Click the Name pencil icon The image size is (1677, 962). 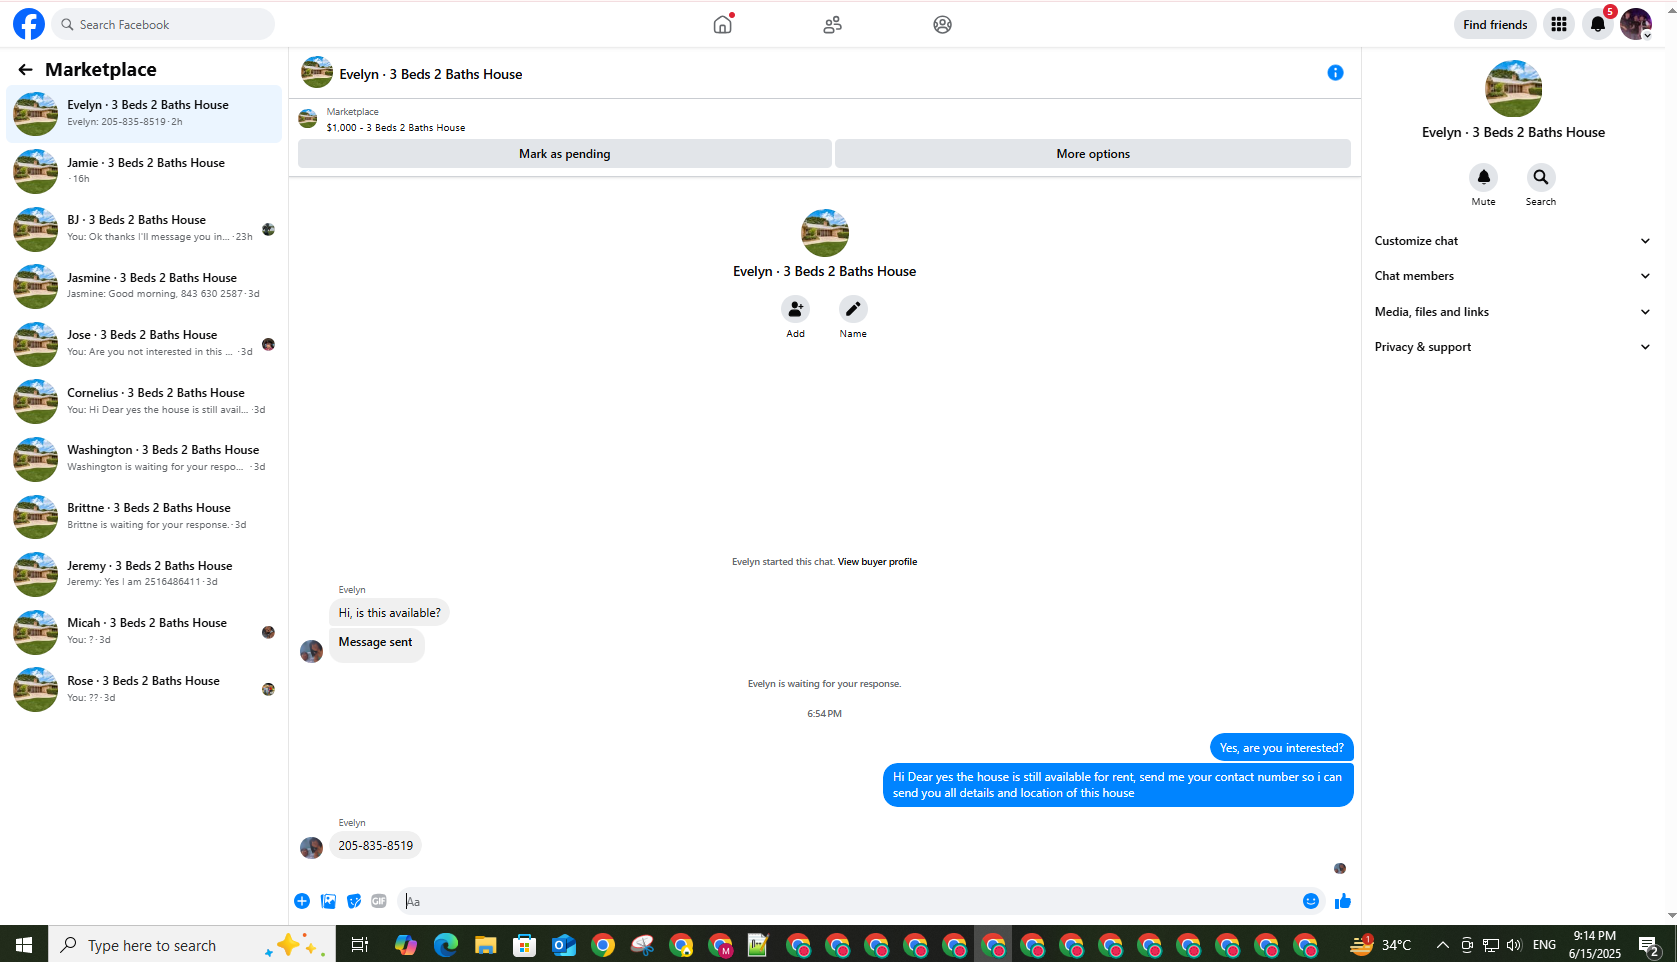[x=853, y=309]
